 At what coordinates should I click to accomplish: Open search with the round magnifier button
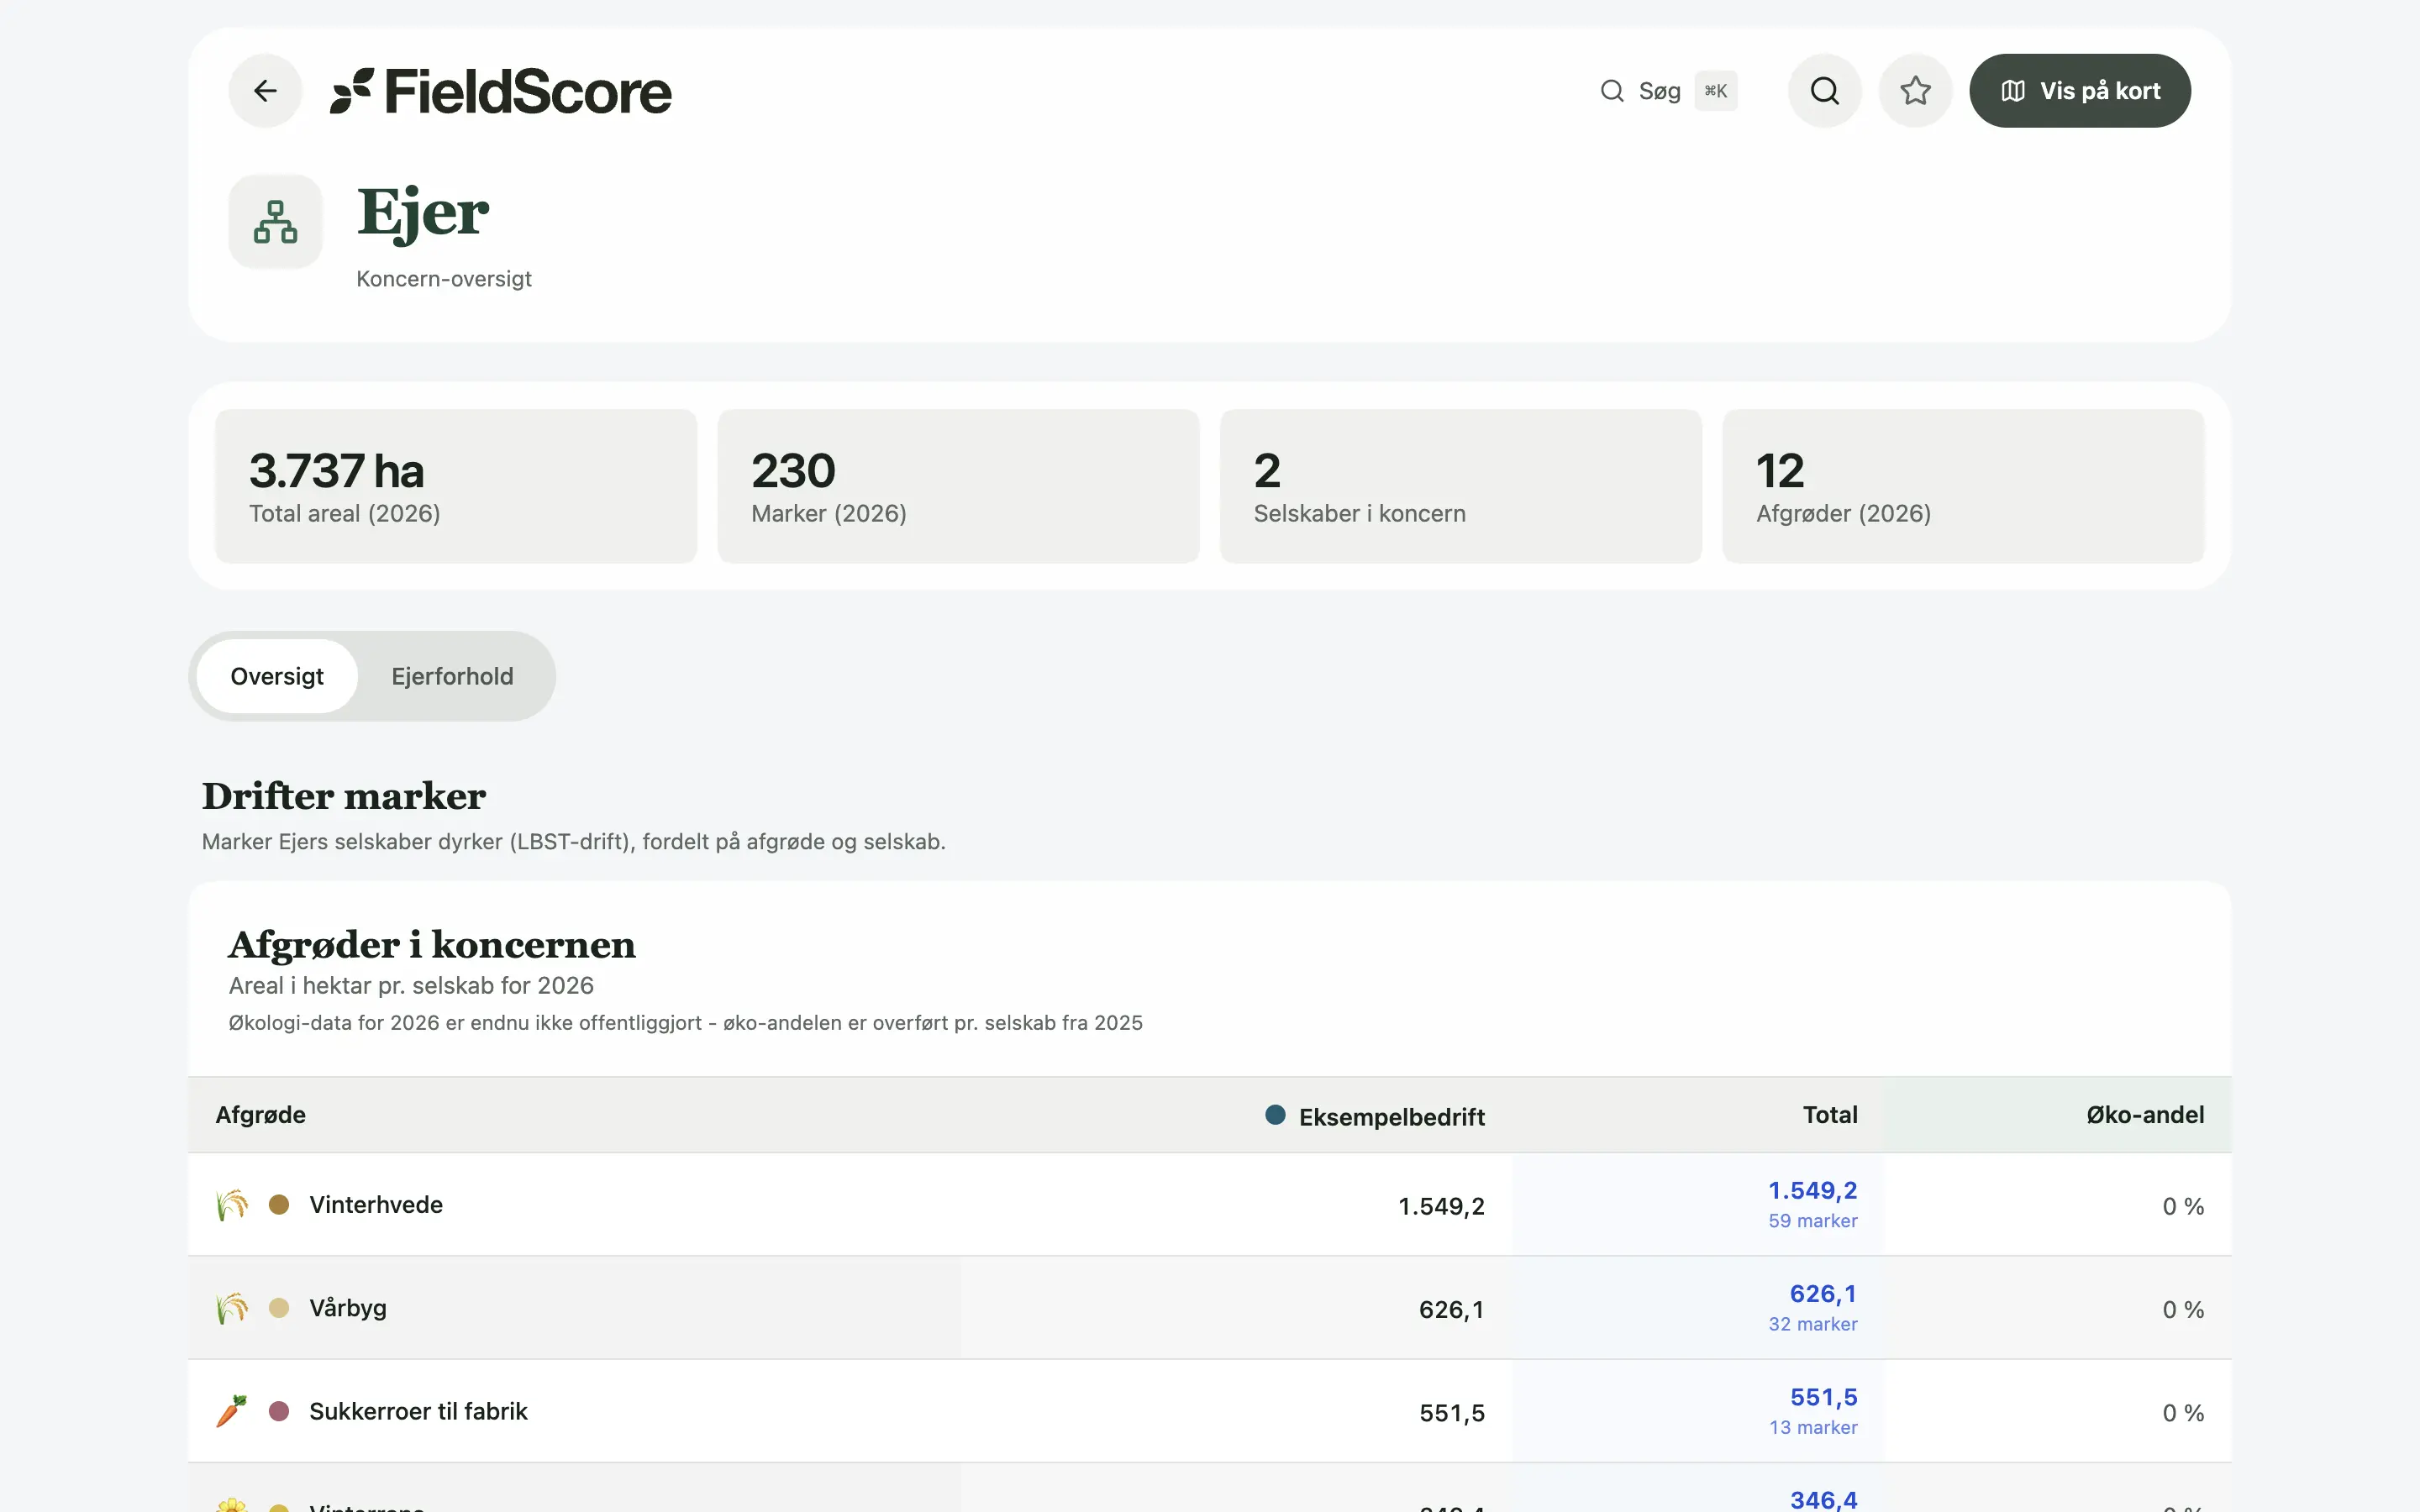(1824, 91)
